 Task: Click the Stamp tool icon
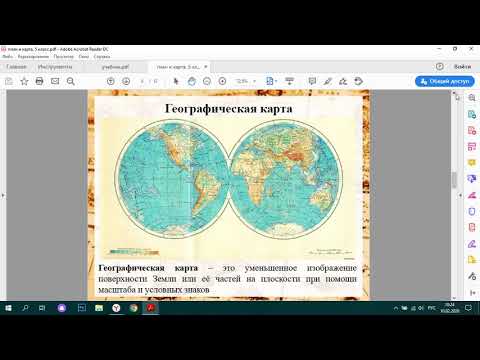tap(358, 81)
